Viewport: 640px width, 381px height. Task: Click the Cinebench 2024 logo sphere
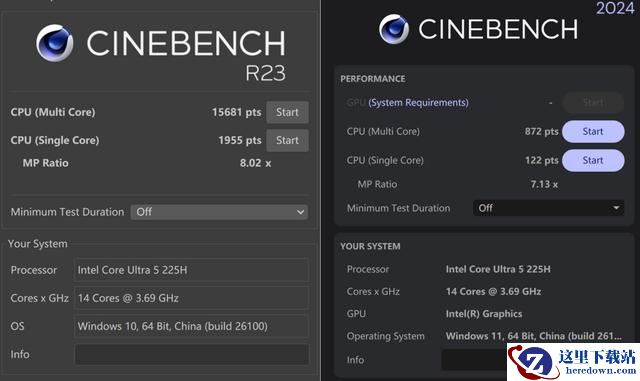coord(394,29)
